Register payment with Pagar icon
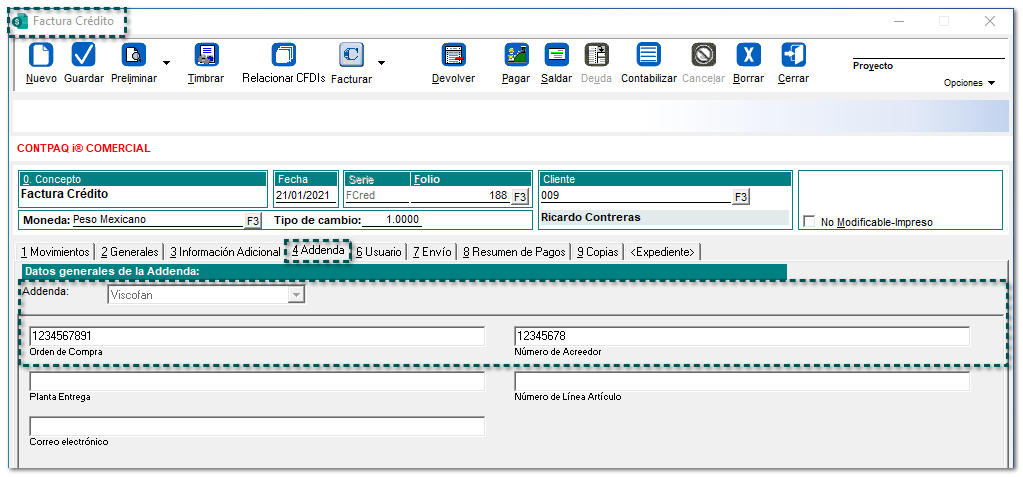1023x477 pixels. click(x=516, y=55)
